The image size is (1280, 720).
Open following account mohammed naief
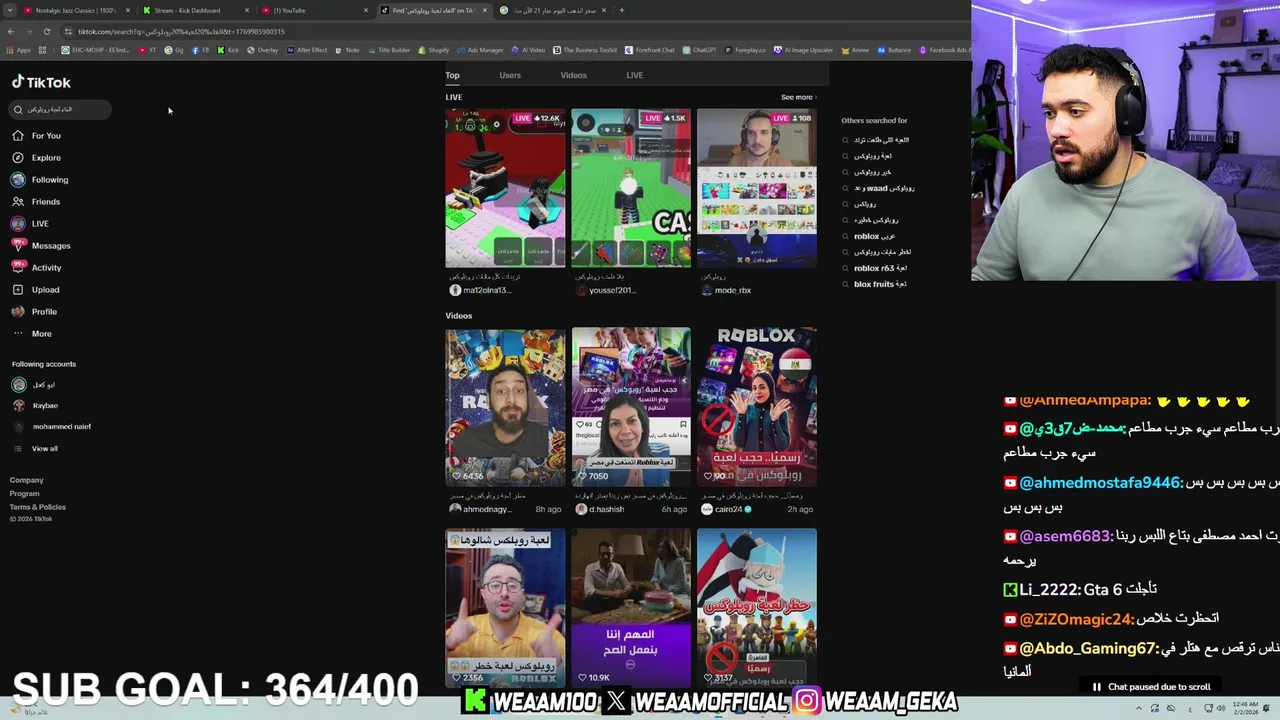coord(52,427)
